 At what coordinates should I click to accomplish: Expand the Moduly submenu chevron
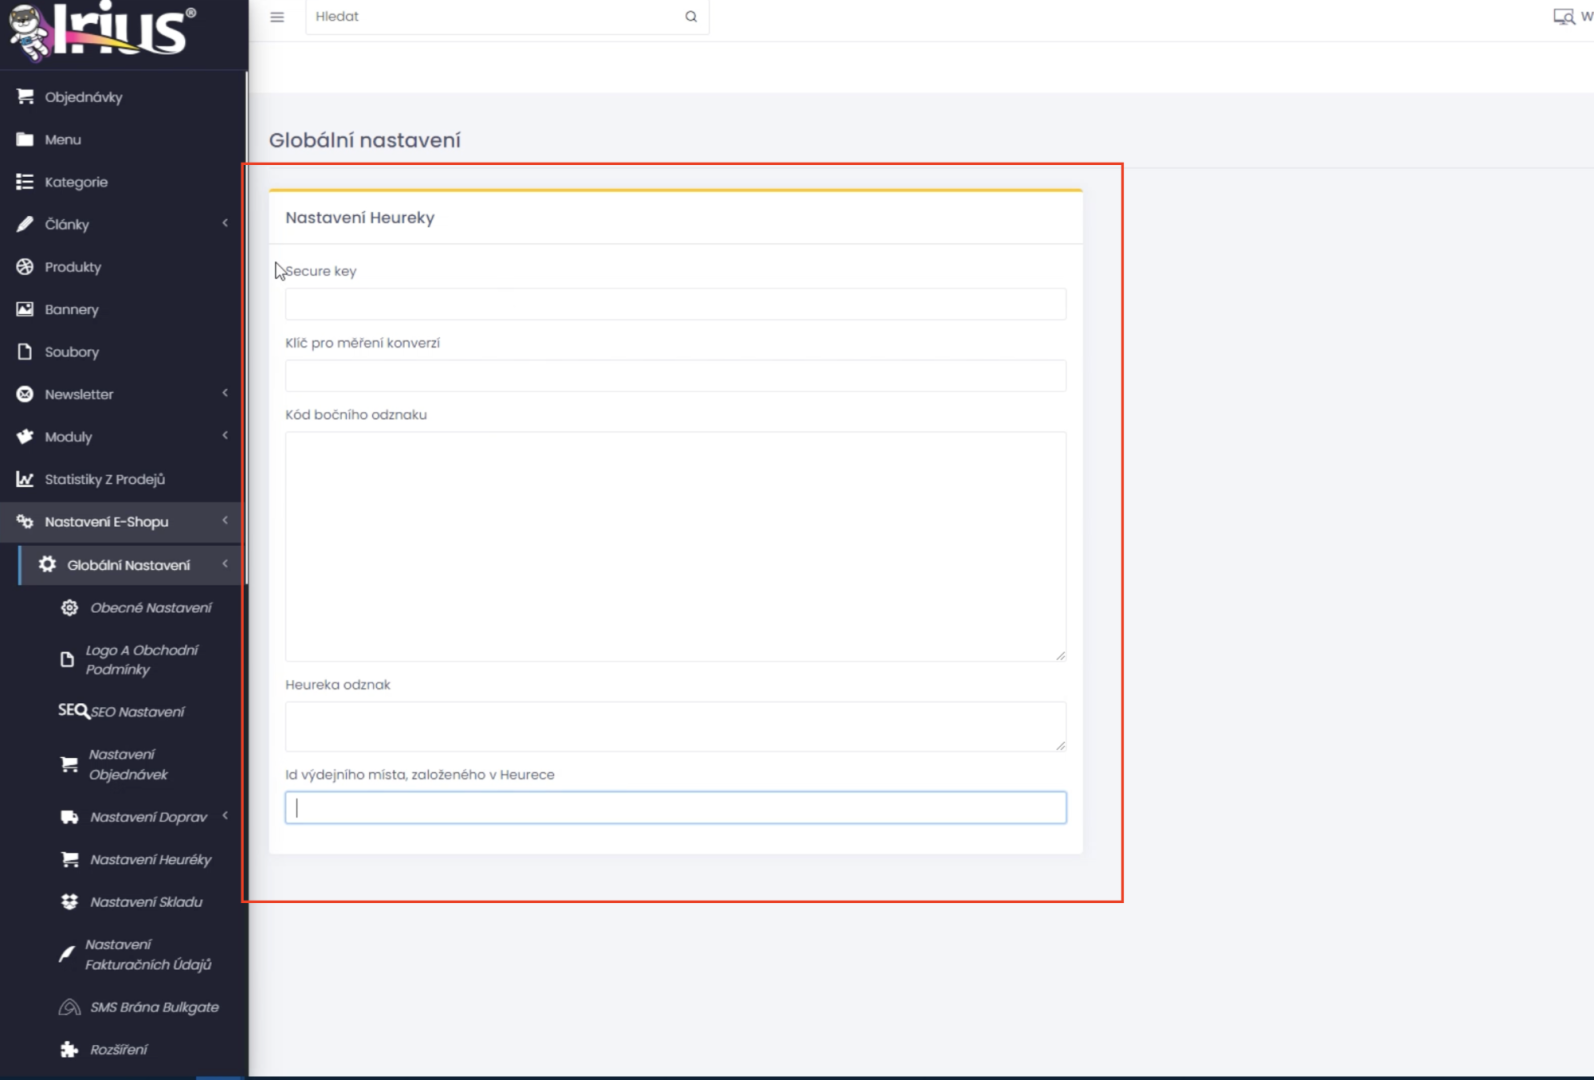tap(225, 435)
